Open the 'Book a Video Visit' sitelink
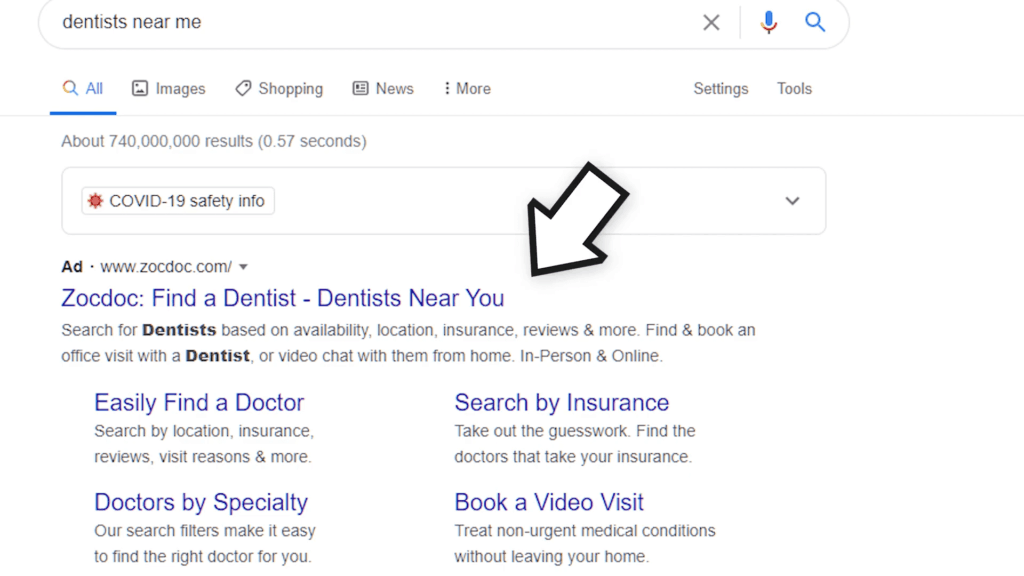The image size is (1024, 576). [x=549, y=502]
